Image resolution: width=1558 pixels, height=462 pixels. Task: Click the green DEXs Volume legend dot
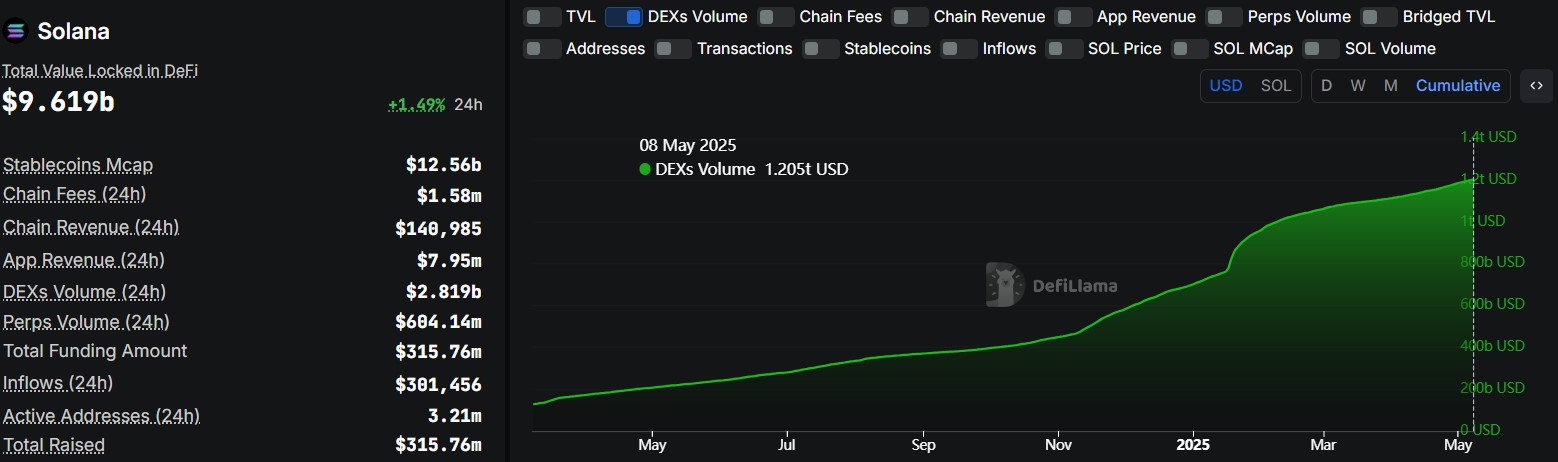[645, 170]
